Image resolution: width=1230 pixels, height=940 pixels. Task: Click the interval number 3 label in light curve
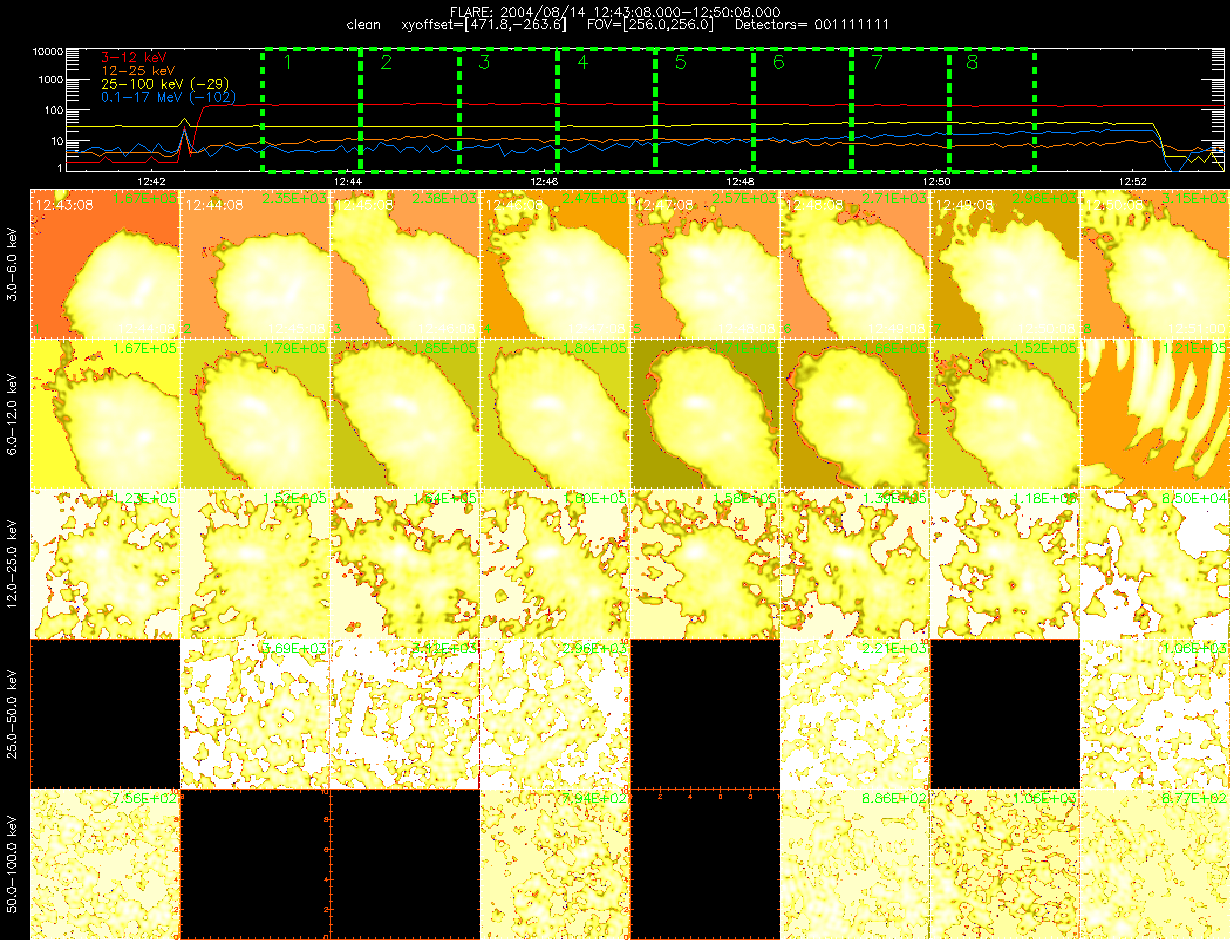coord(485,63)
